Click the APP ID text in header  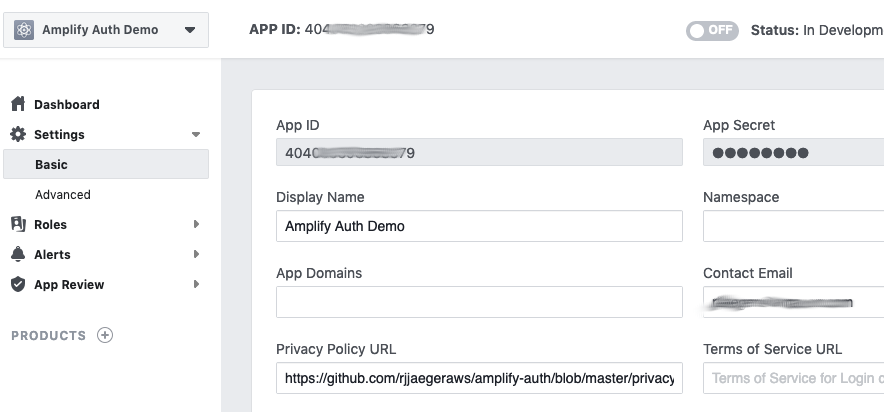click(342, 29)
